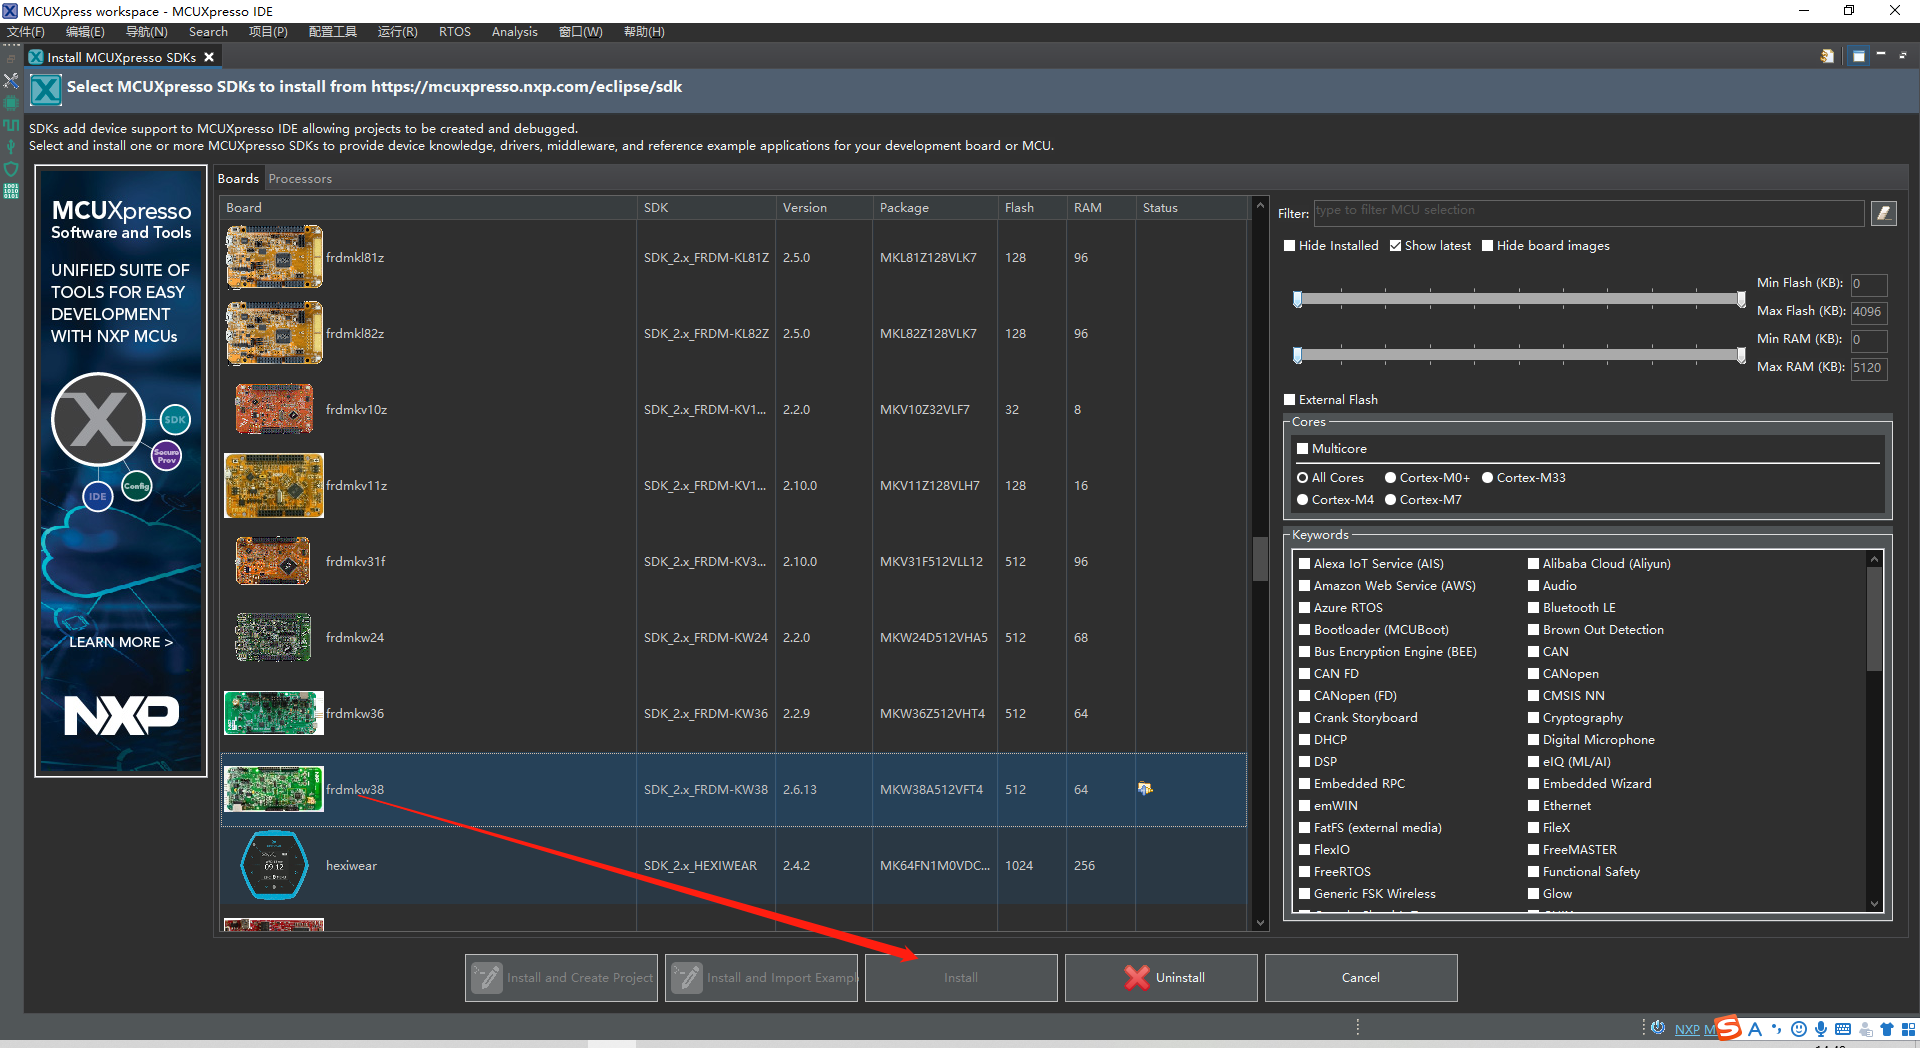Click the Sogou smiley emoji icon

[1799, 1029]
